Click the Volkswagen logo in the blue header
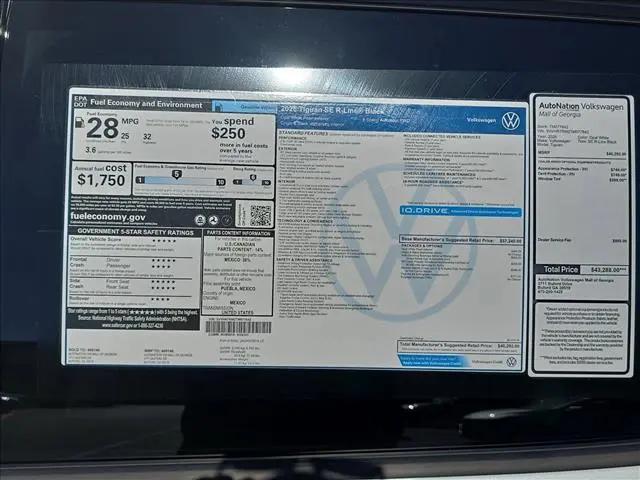 point(511,121)
